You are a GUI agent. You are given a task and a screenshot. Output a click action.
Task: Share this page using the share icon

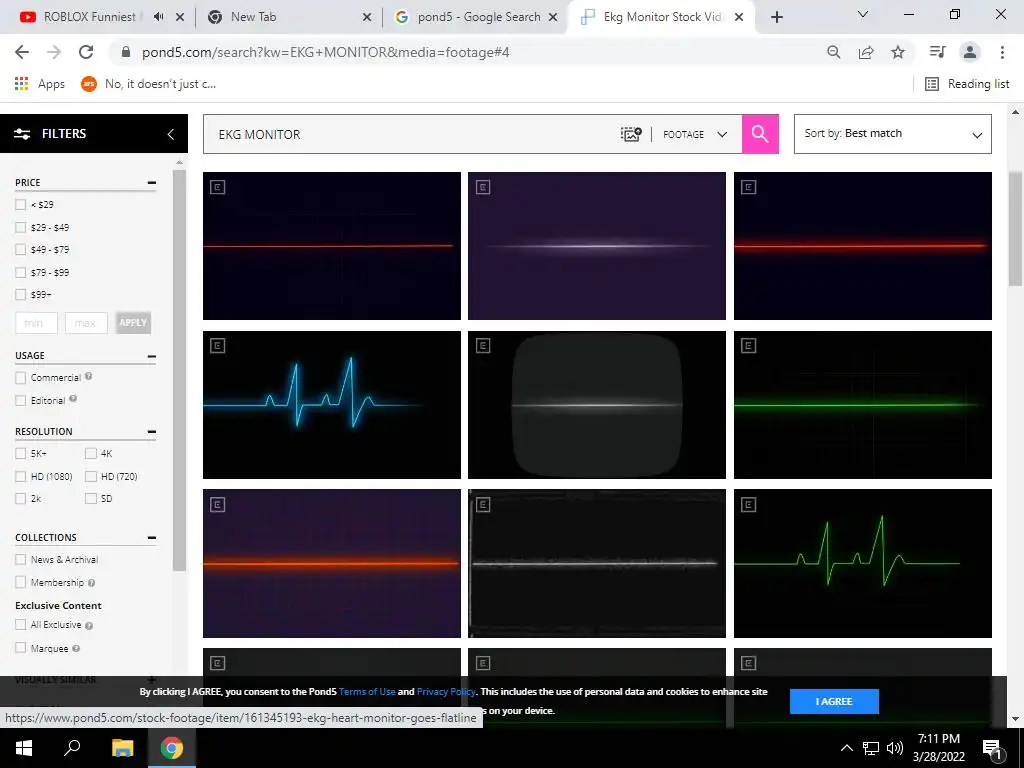click(866, 52)
